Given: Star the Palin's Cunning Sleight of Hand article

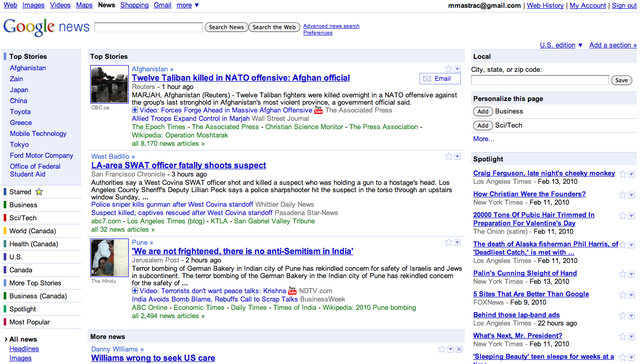Looking at the screenshot, I should 622,274.
